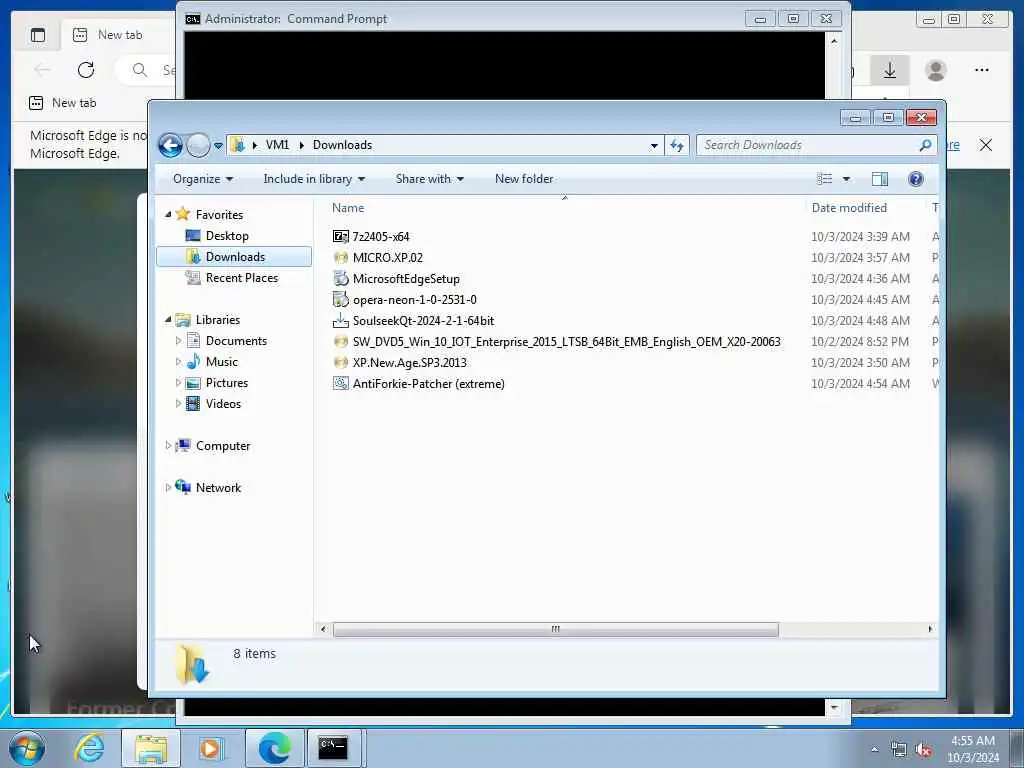
Task: Open the network tray icon
Action: [x=899, y=750]
